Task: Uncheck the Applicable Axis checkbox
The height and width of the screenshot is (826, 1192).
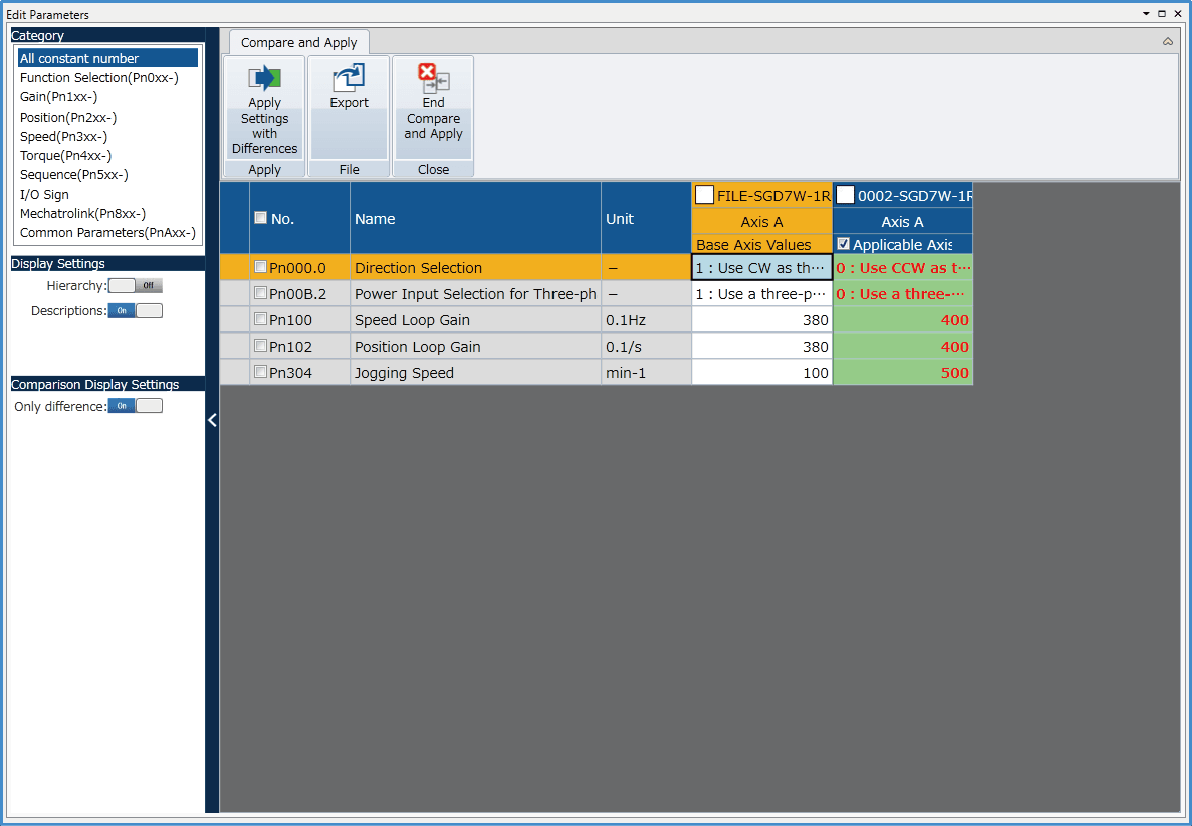Action: click(843, 244)
